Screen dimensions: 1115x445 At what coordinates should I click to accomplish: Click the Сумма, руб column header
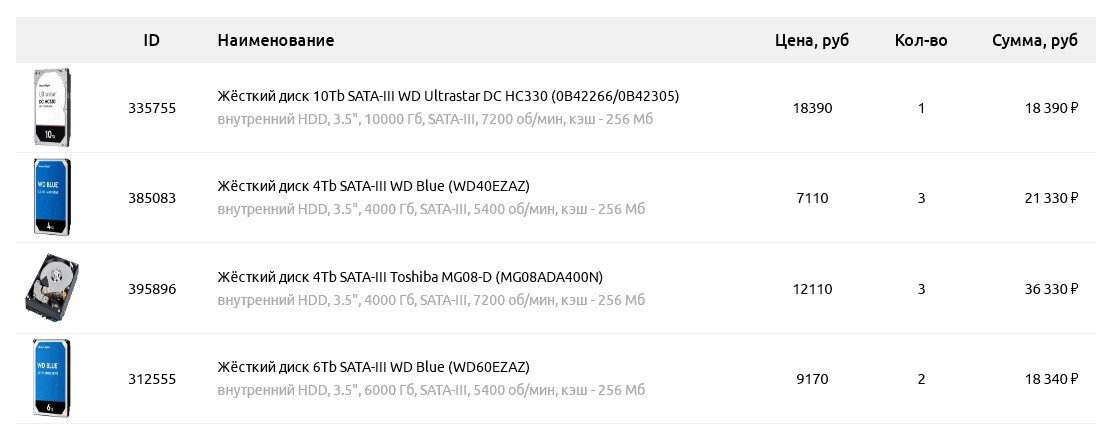tap(1035, 41)
